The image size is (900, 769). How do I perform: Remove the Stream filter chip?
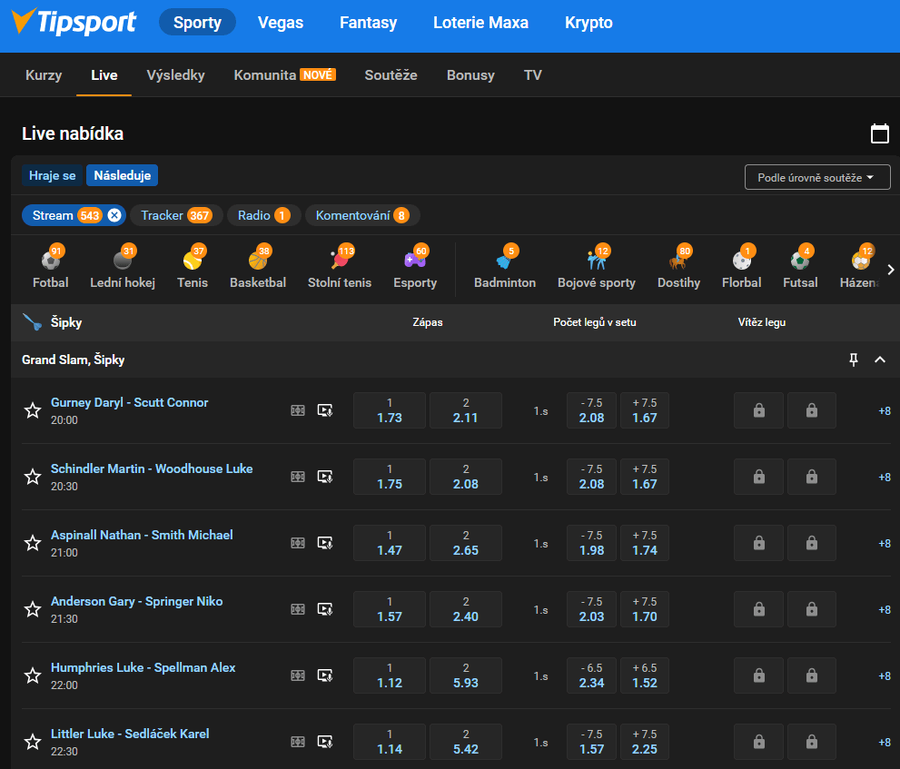click(x=114, y=215)
